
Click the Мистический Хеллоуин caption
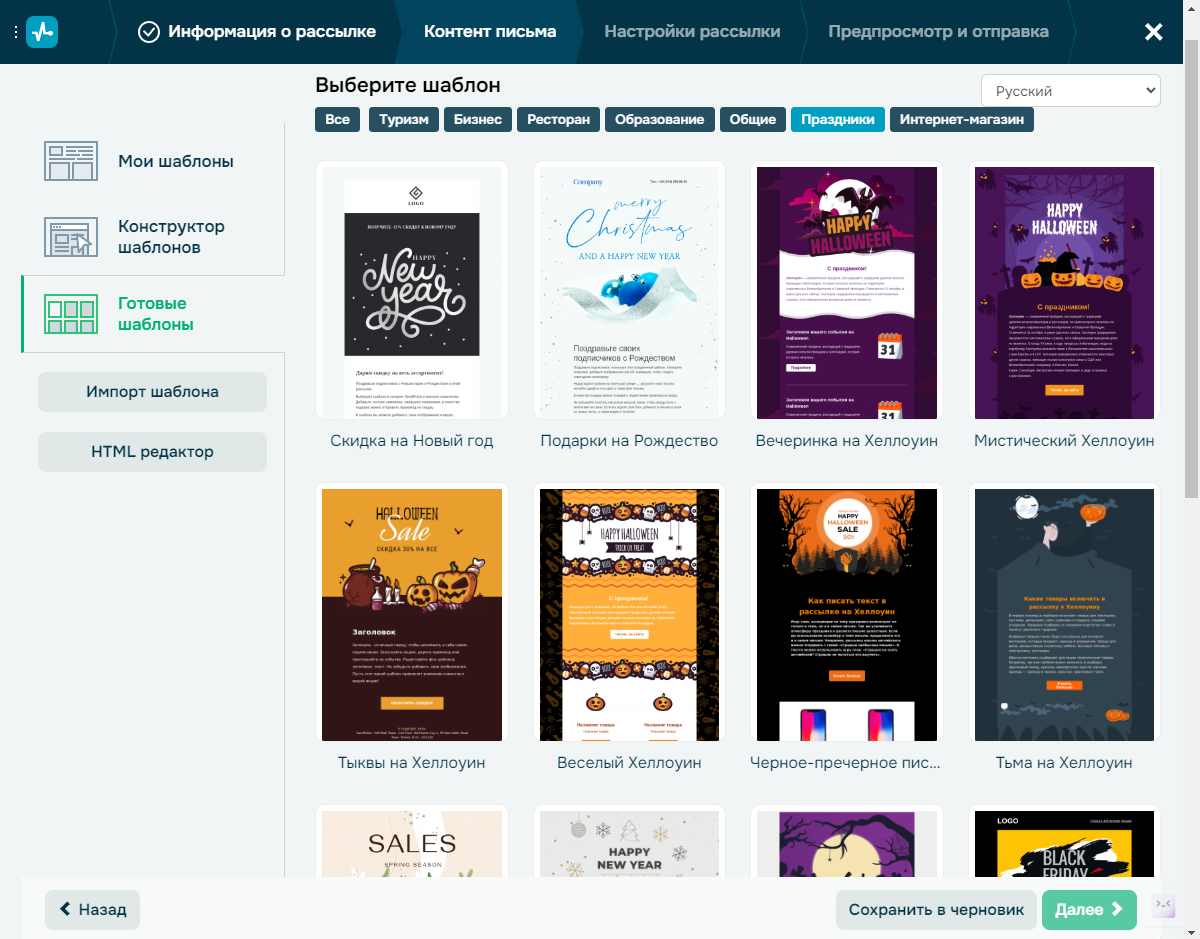pos(1064,441)
